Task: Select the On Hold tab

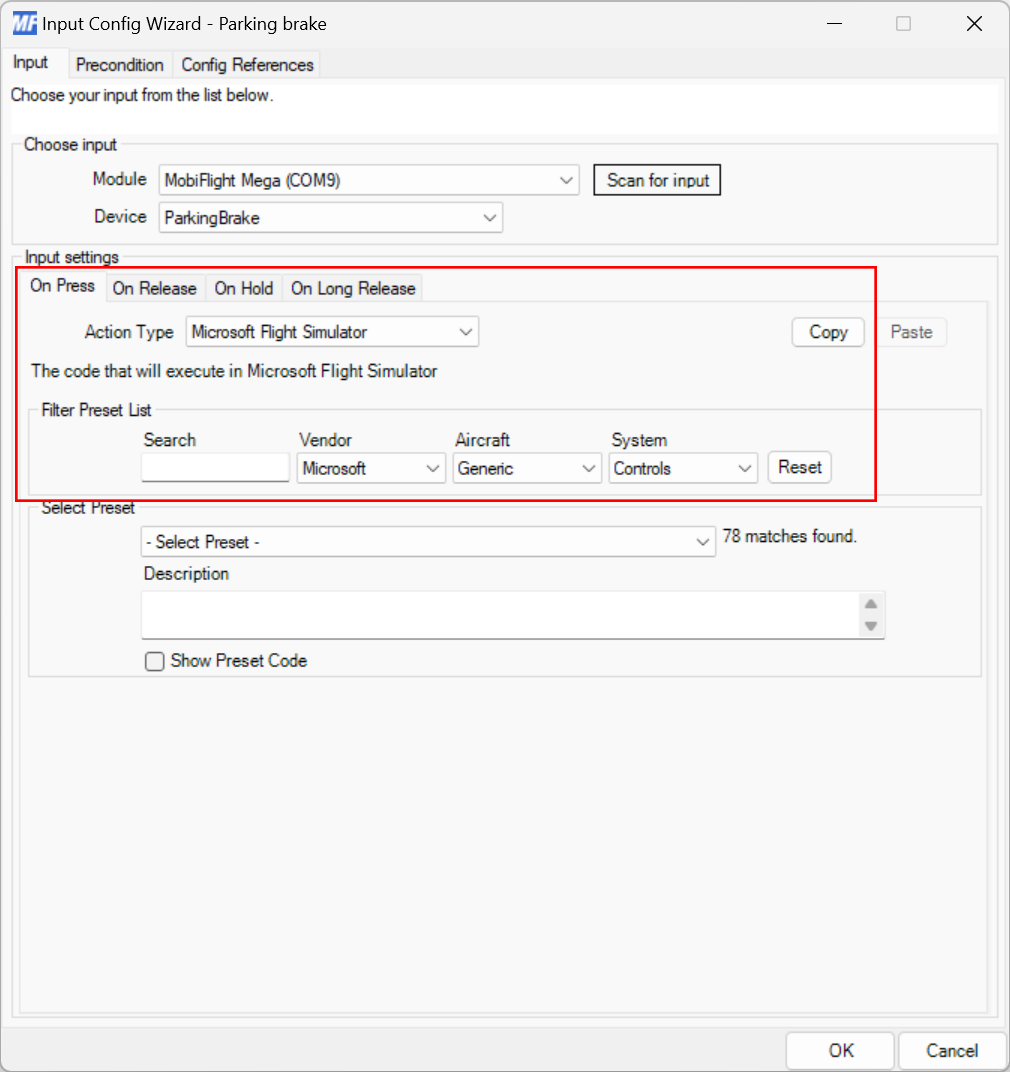Action: pyautogui.click(x=243, y=288)
